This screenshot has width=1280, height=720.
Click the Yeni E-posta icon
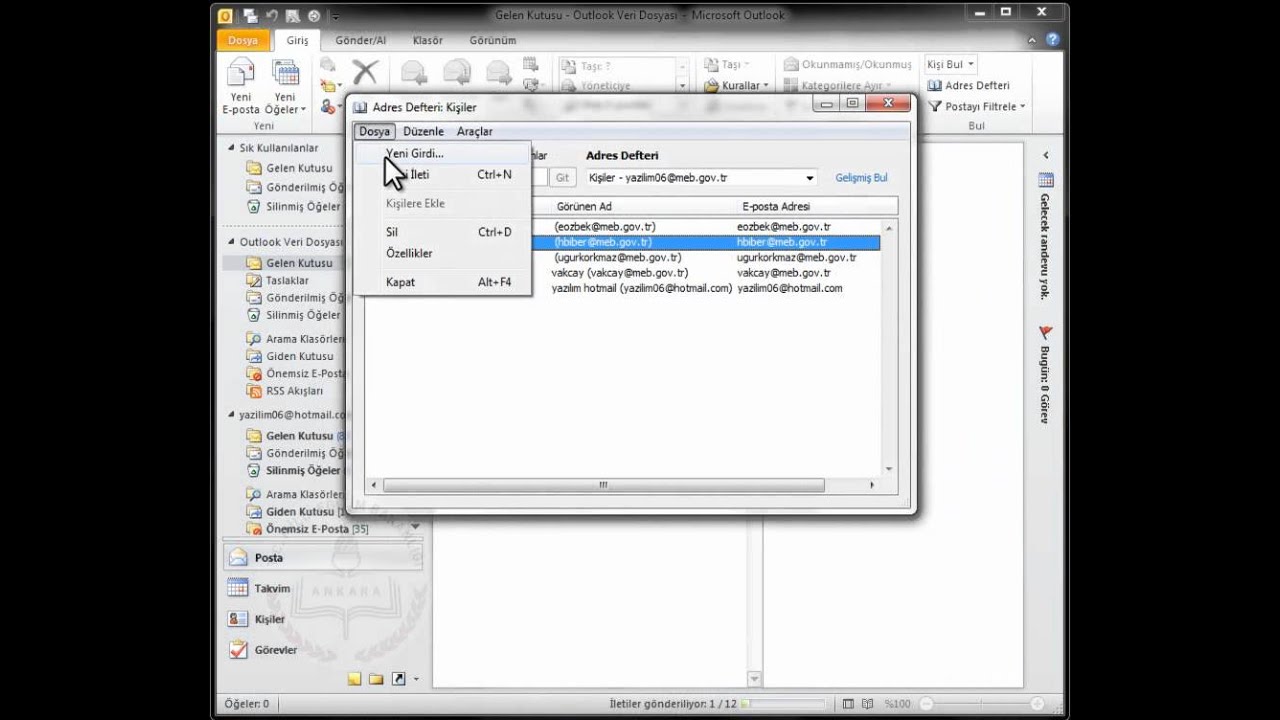(241, 86)
